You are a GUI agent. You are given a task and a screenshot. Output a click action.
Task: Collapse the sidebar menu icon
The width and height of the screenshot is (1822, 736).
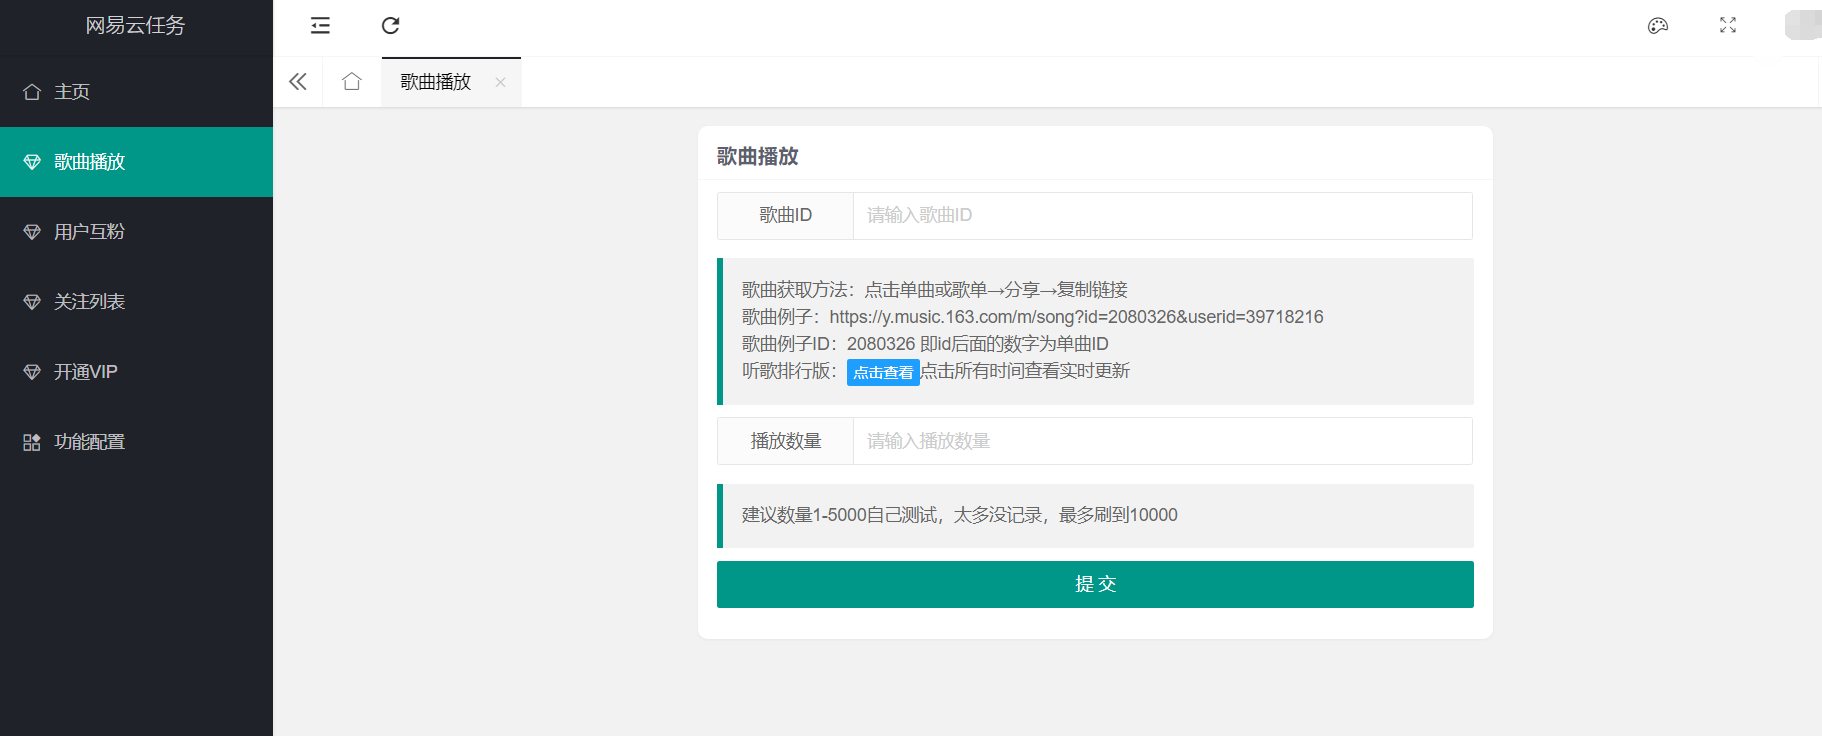(x=320, y=26)
